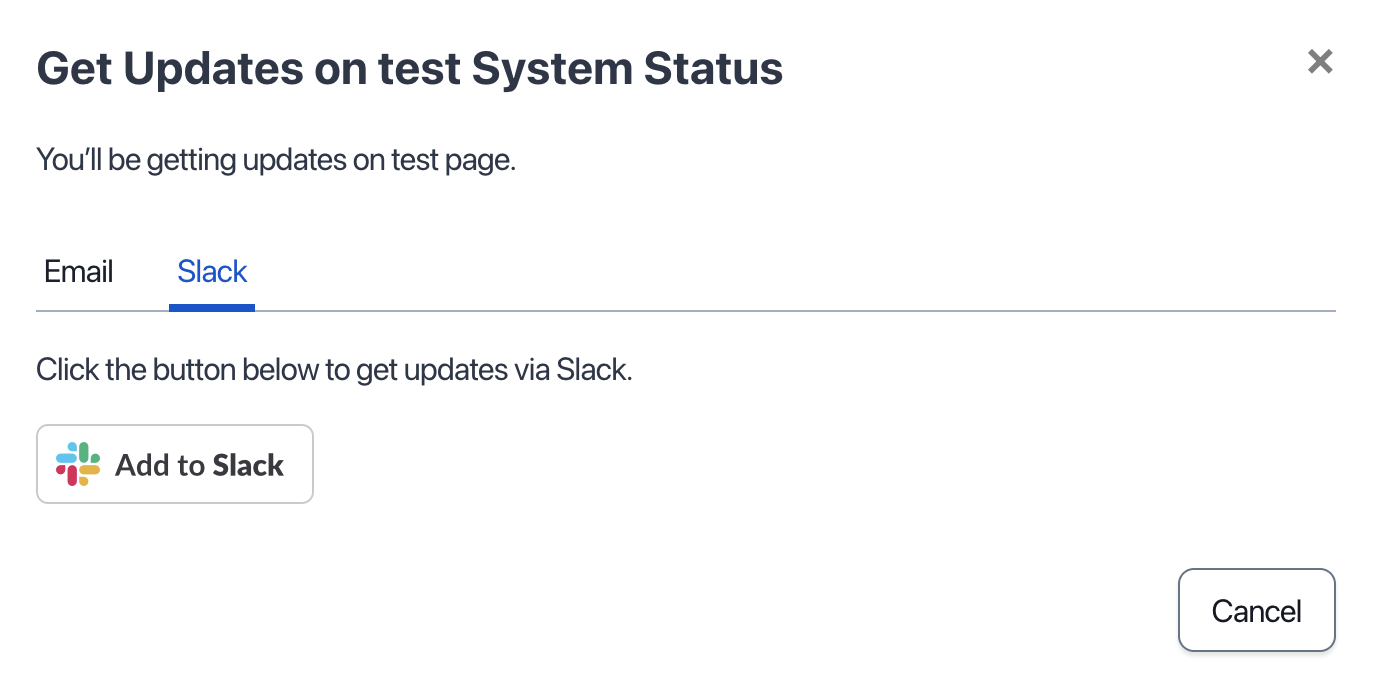Click the 'Get Updates on test System Status' heading
The width and height of the screenshot is (1376, 676).
click(x=410, y=69)
